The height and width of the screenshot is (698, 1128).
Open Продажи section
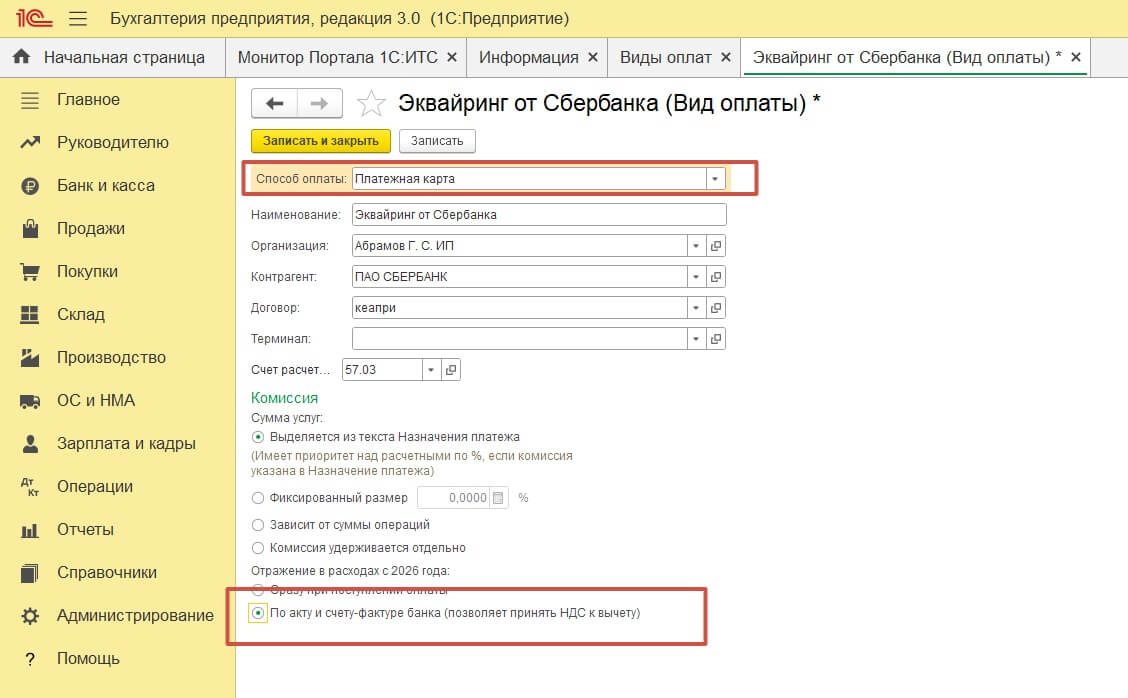[91, 229]
